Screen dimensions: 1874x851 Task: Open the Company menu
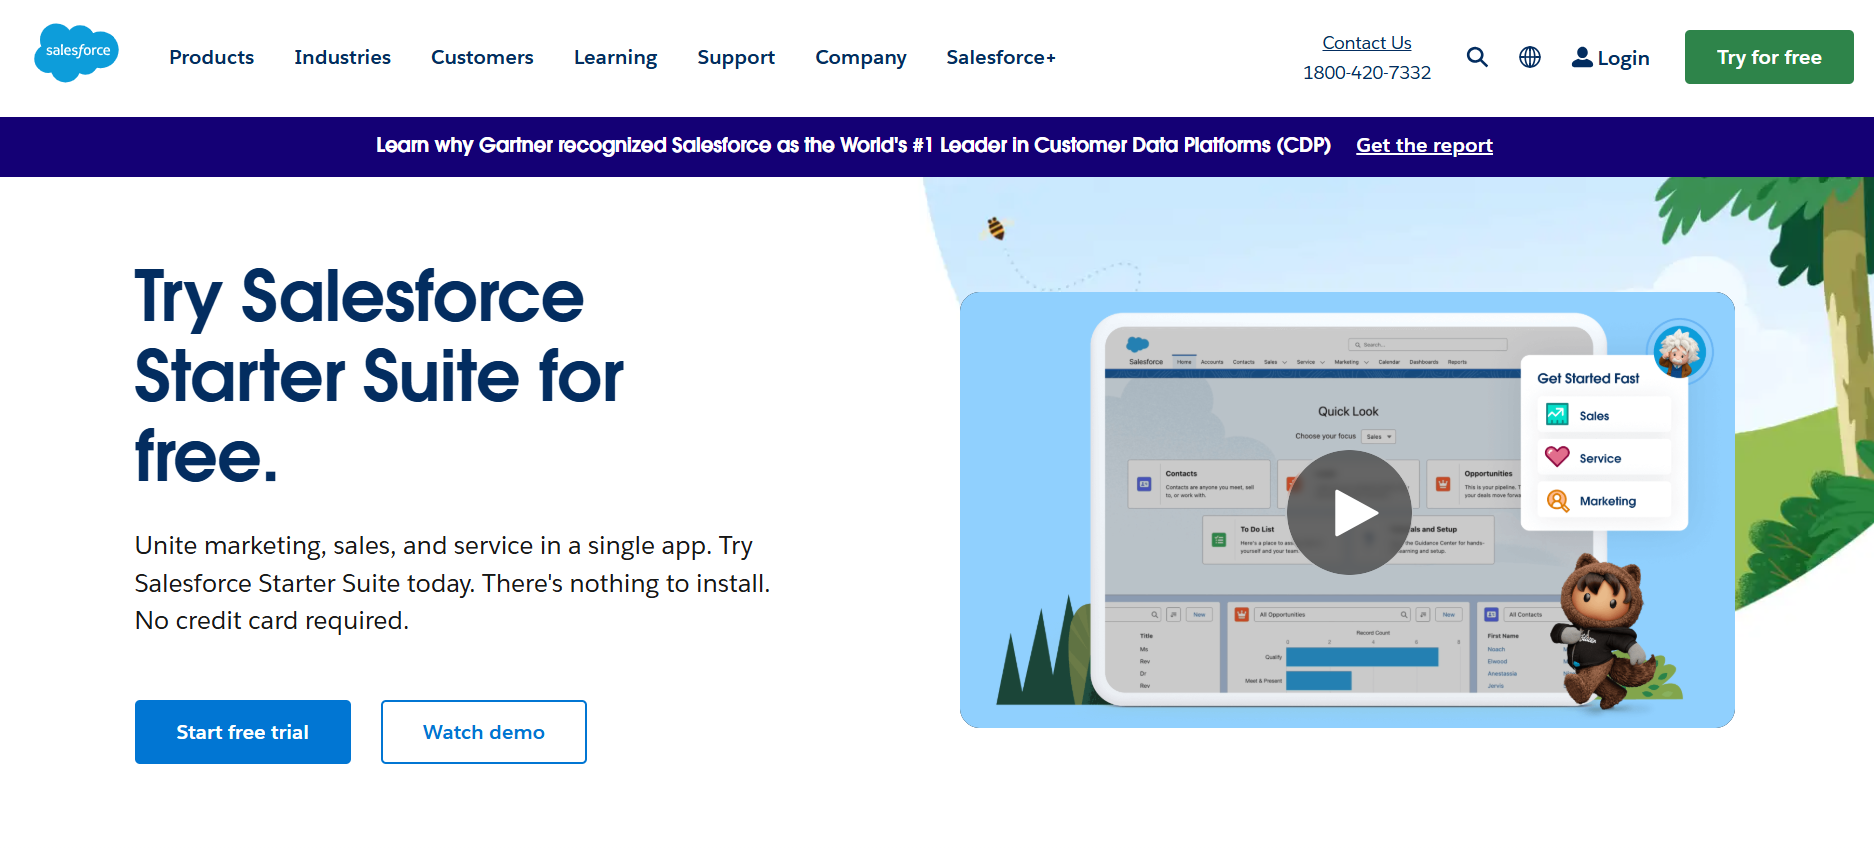pyautogui.click(x=860, y=57)
